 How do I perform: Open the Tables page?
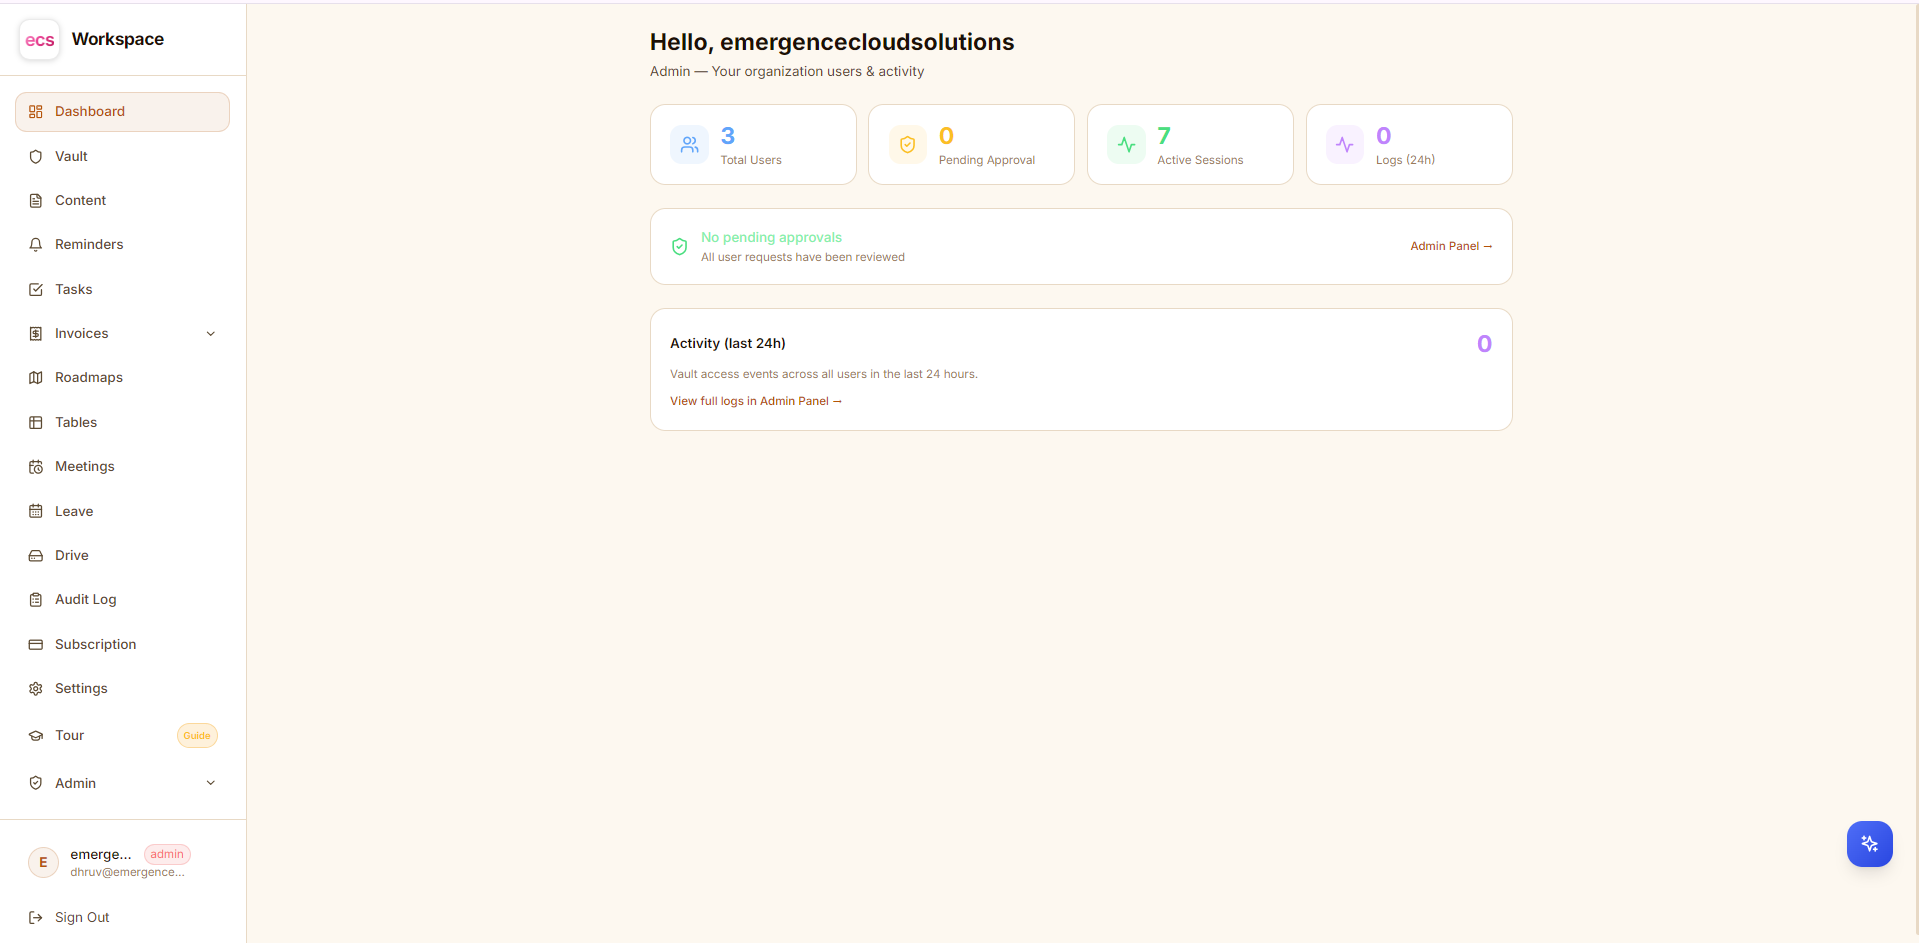[x=122, y=423]
